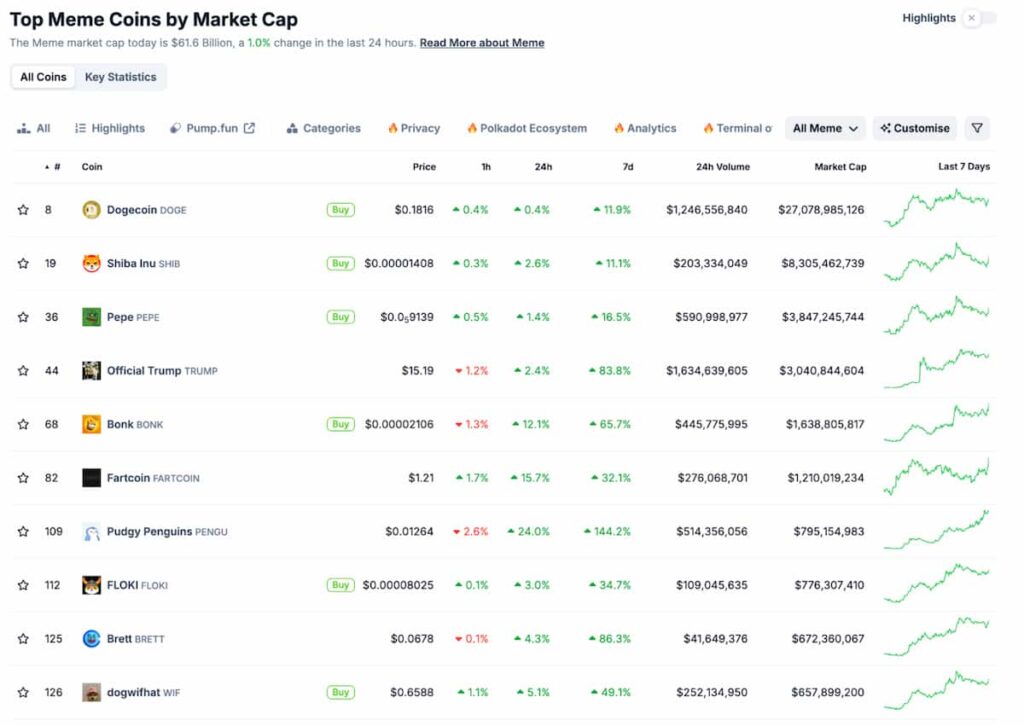The width and height of the screenshot is (1024, 726).
Task: Star Shiba Inu as a favorite
Action: [x=24, y=263]
